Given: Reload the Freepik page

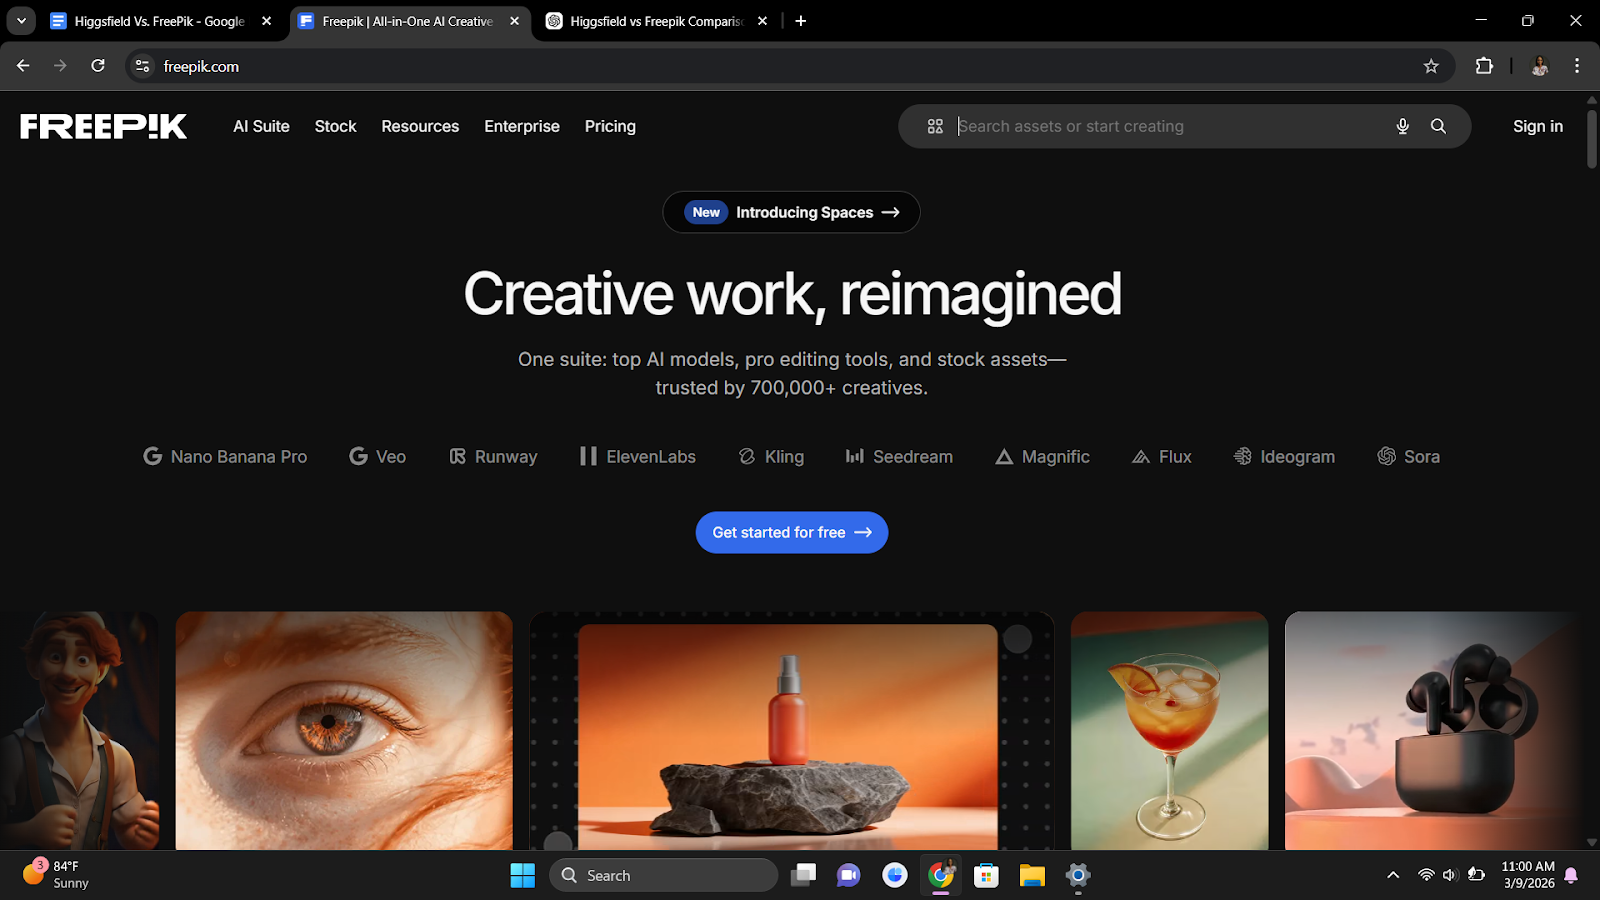Looking at the screenshot, I should point(98,66).
